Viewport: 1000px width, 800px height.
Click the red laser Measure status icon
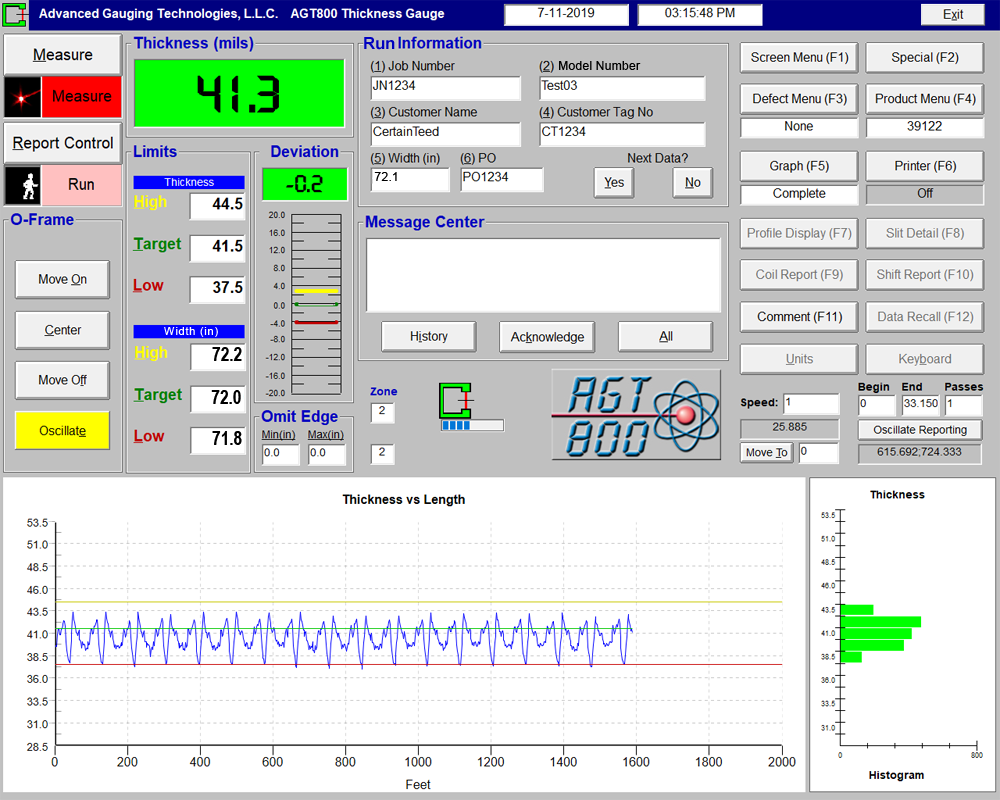click(x=23, y=97)
